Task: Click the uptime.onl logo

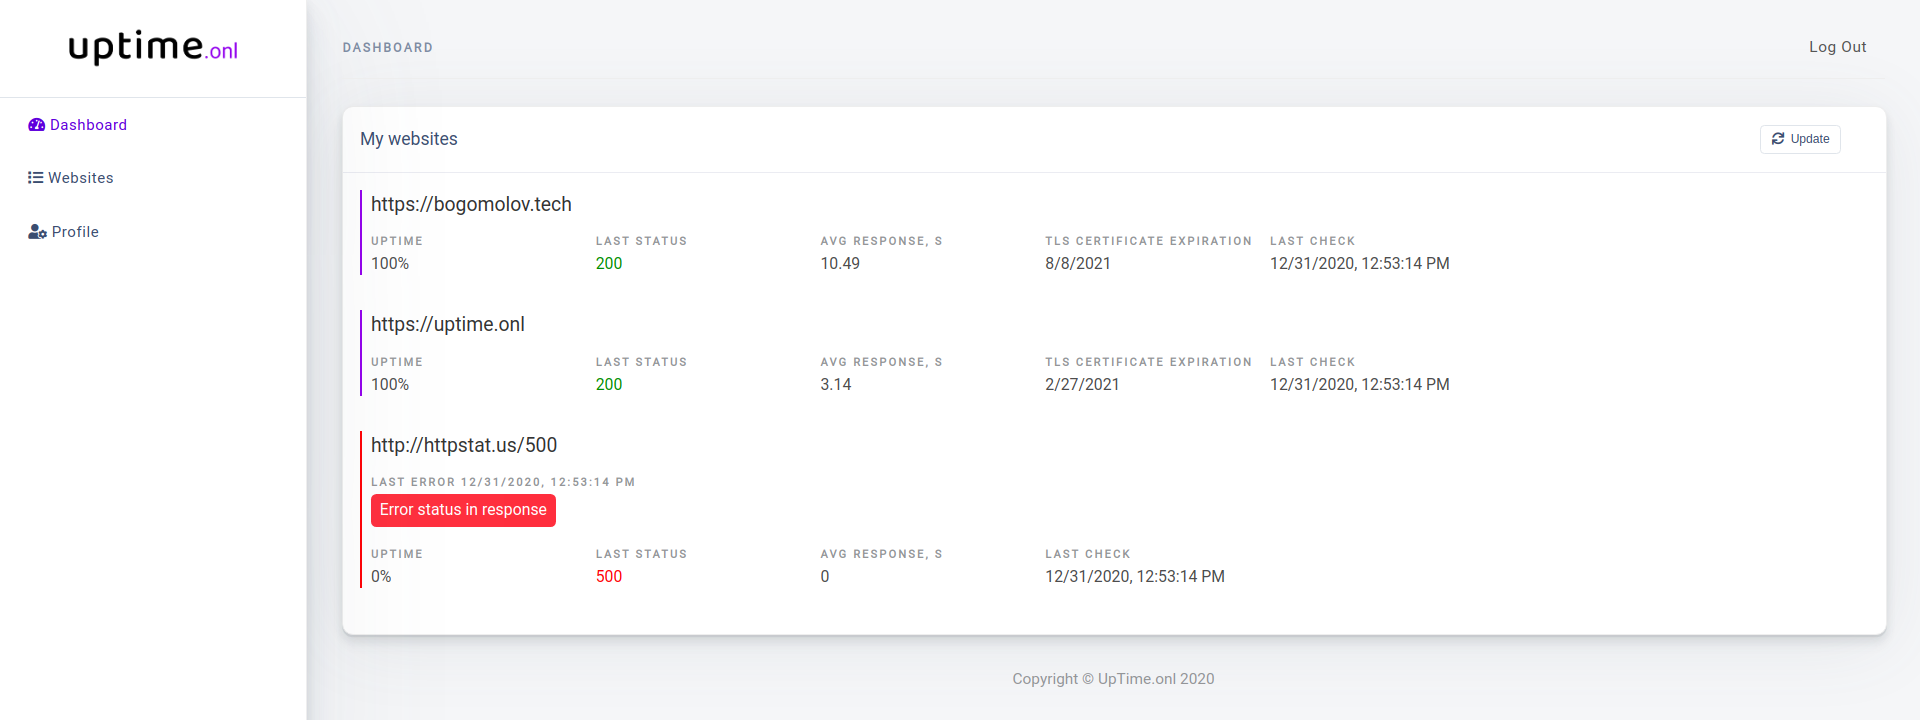Action: click(153, 47)
